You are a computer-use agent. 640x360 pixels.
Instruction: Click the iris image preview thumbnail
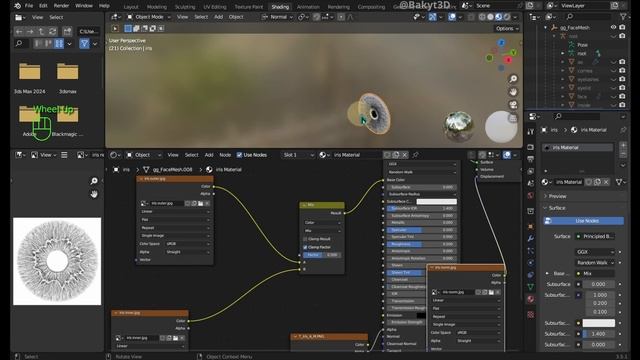57,261
